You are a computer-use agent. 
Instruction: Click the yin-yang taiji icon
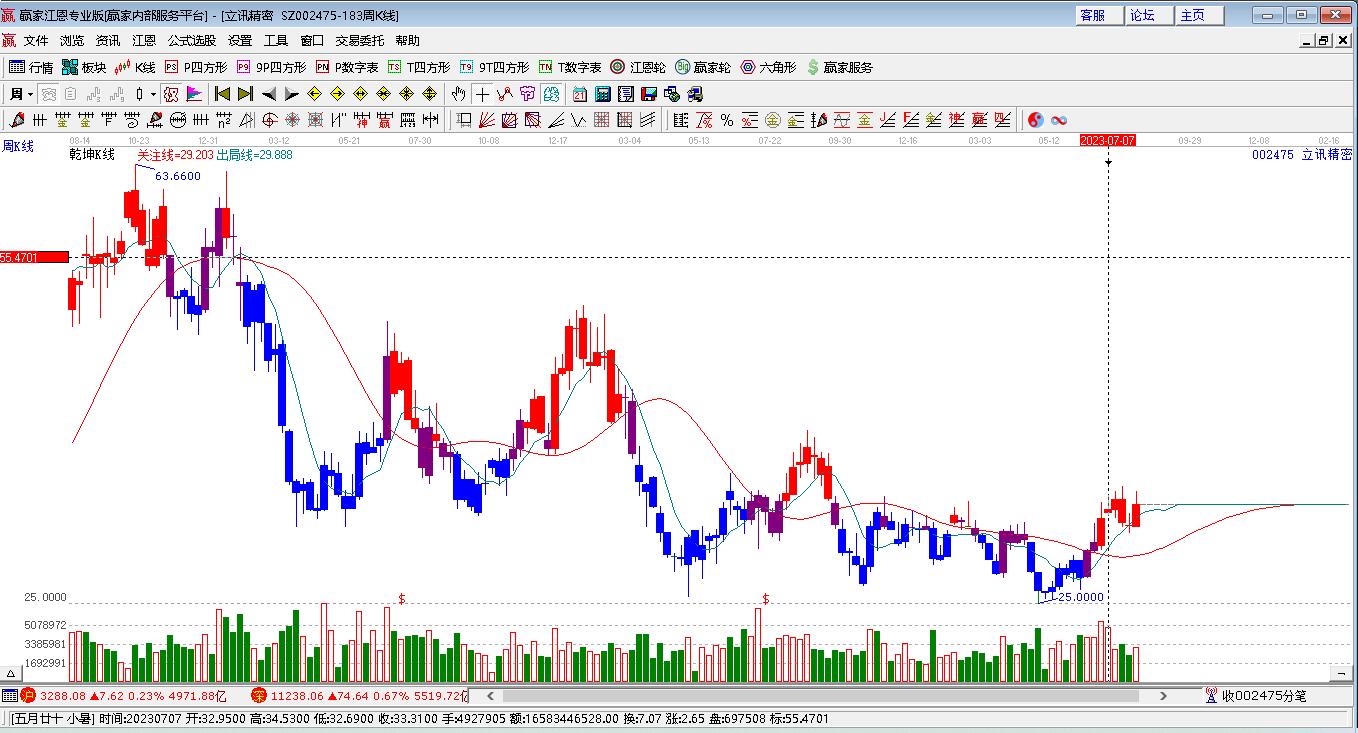pyautogui.click(x=1036, y=120)
